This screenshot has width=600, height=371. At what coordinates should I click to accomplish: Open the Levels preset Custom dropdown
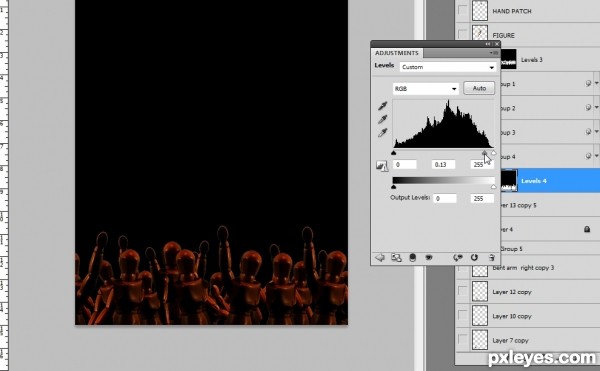coord(448,67)
